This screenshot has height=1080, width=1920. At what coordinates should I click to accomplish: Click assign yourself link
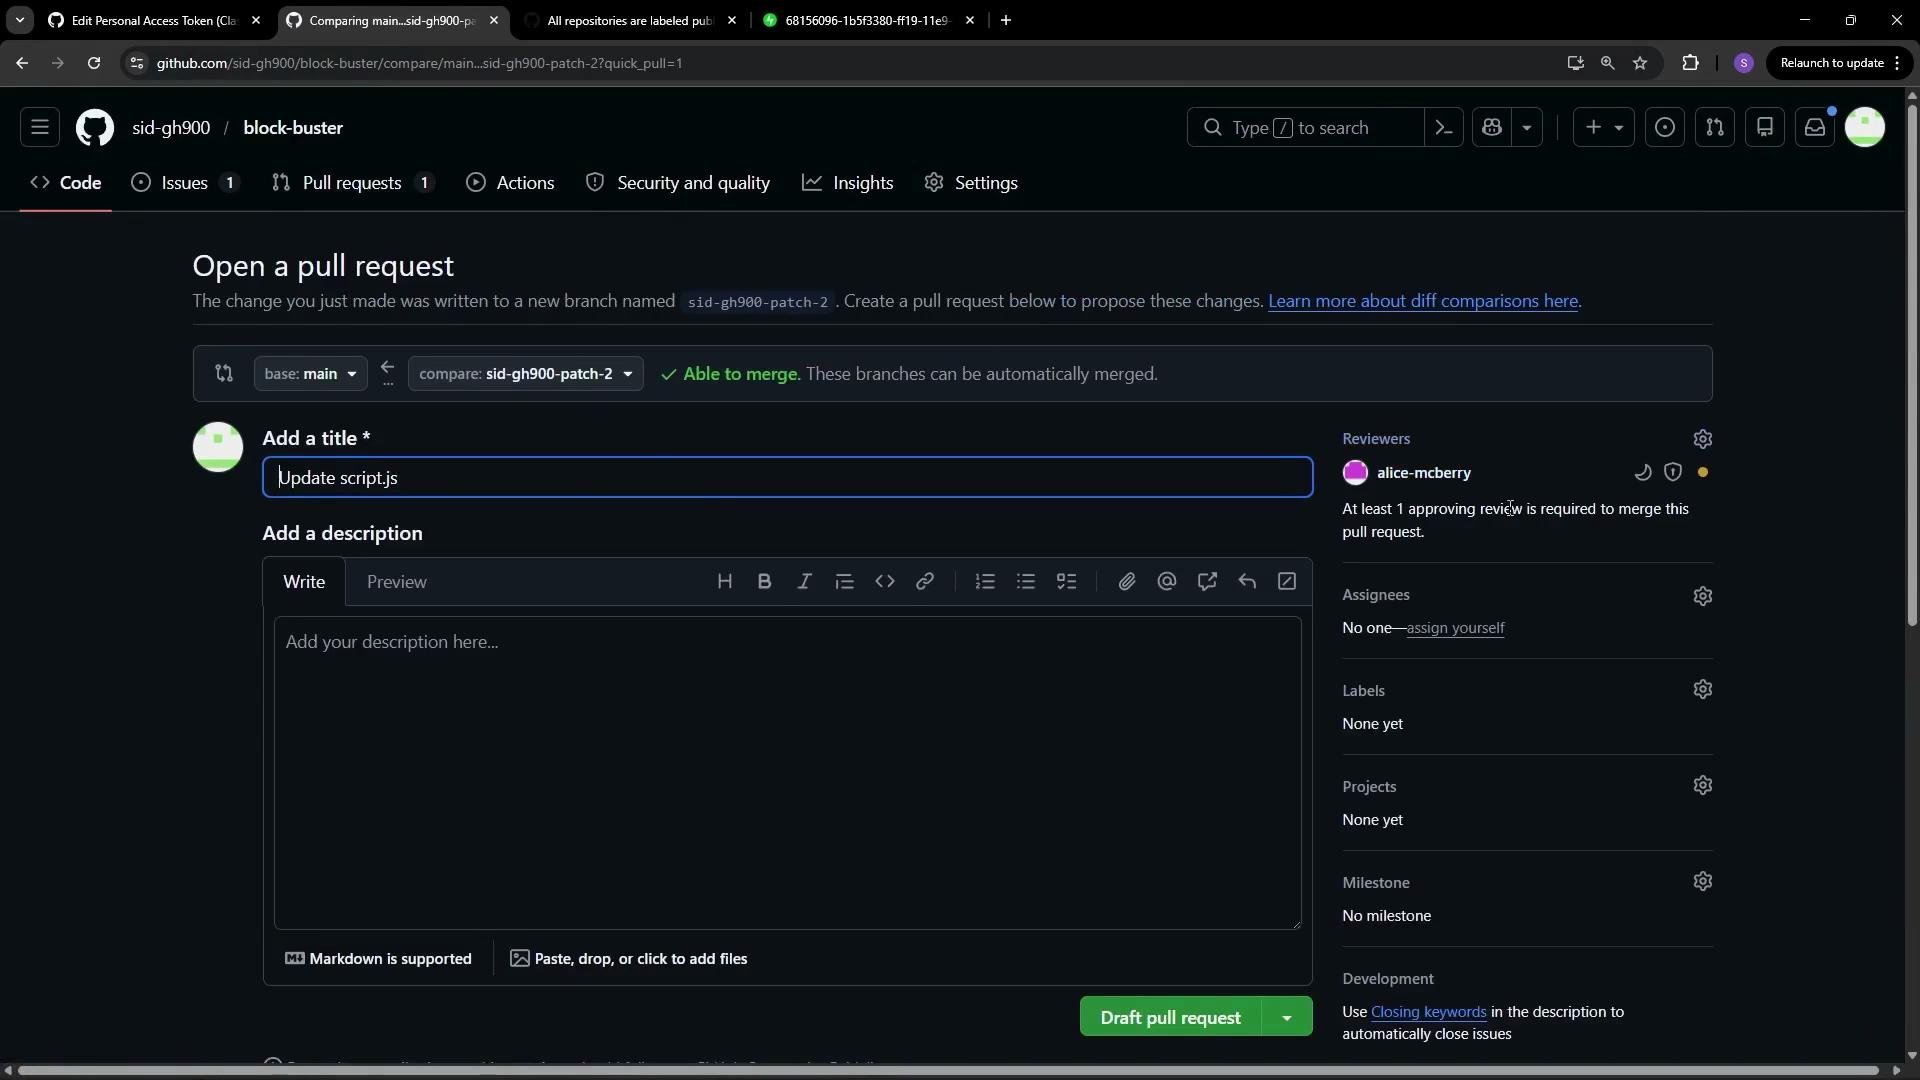tap(1455, 628)
